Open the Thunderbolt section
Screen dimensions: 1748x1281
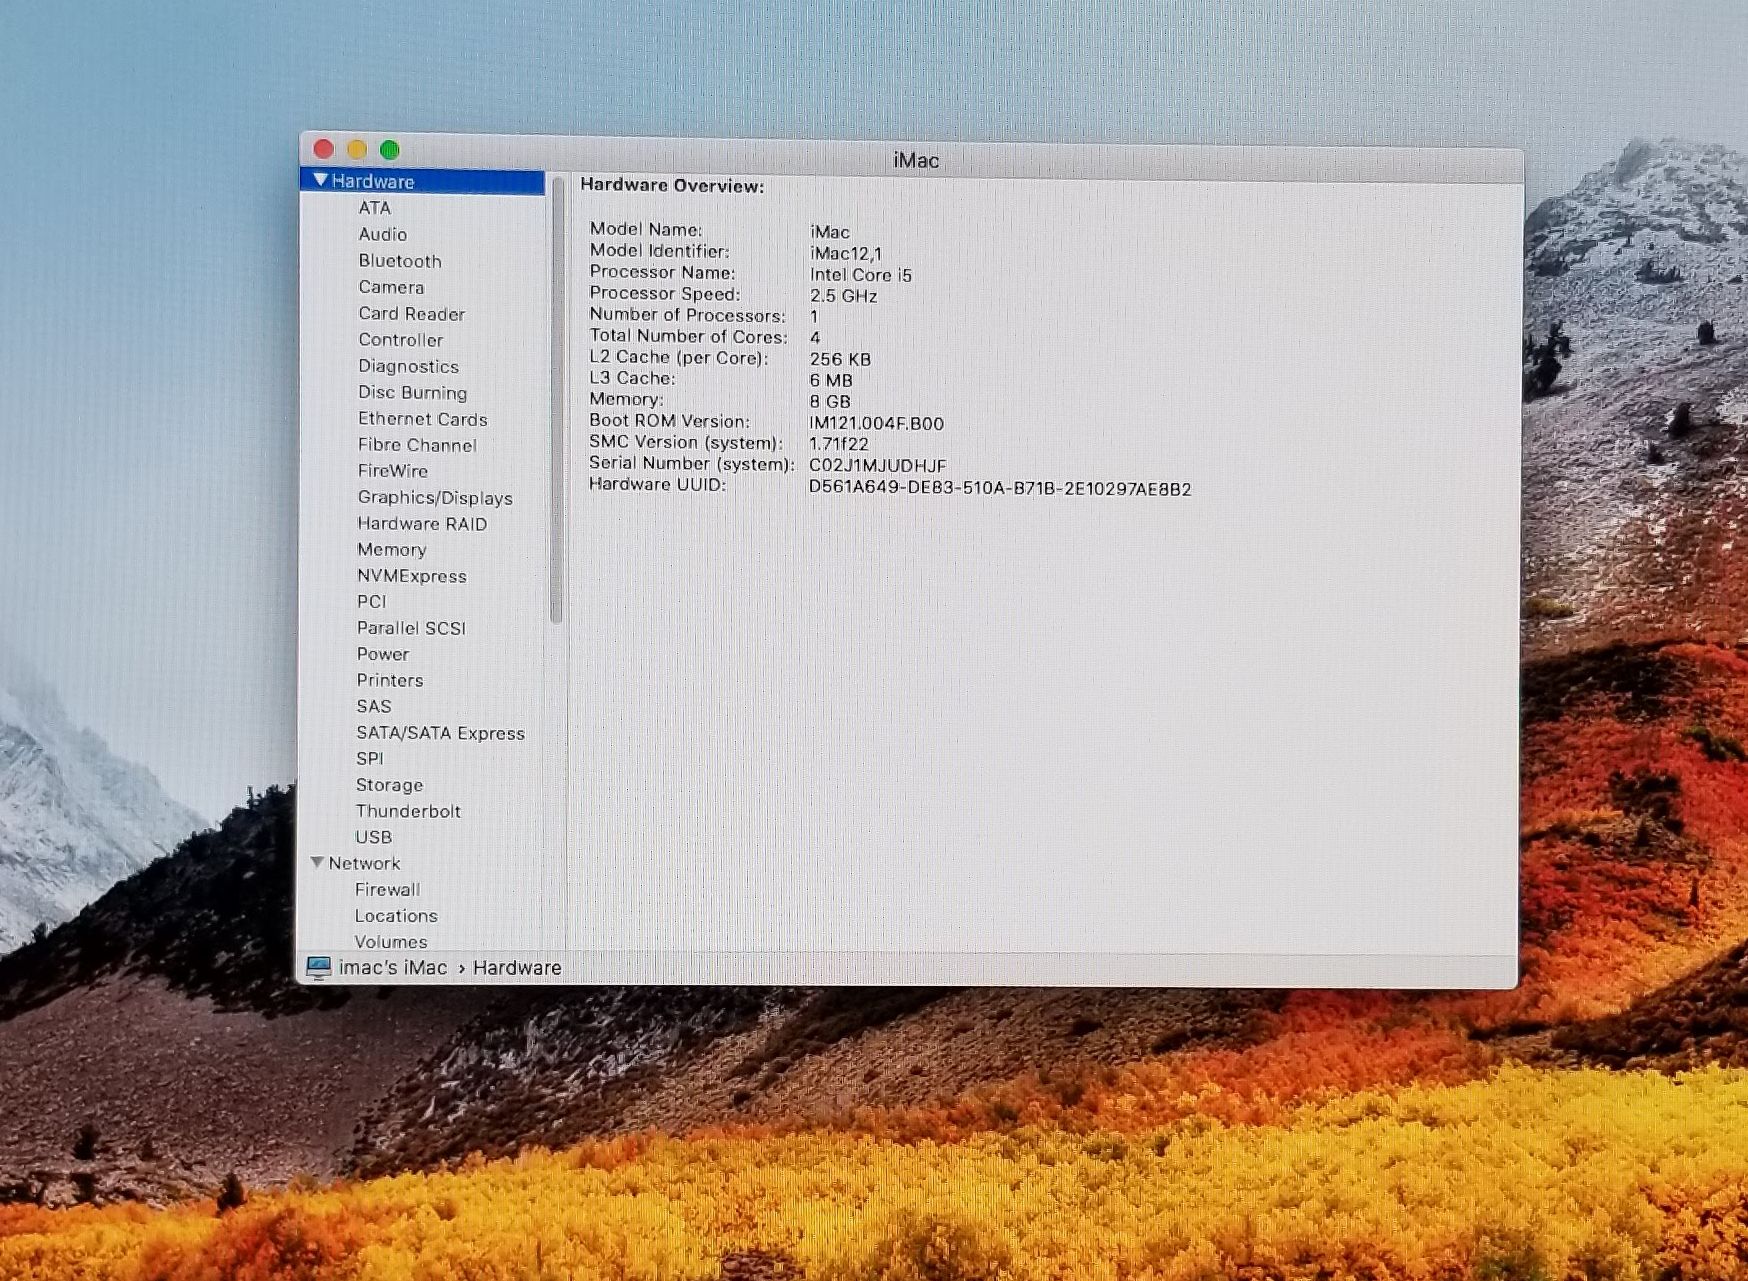[408, 811]
